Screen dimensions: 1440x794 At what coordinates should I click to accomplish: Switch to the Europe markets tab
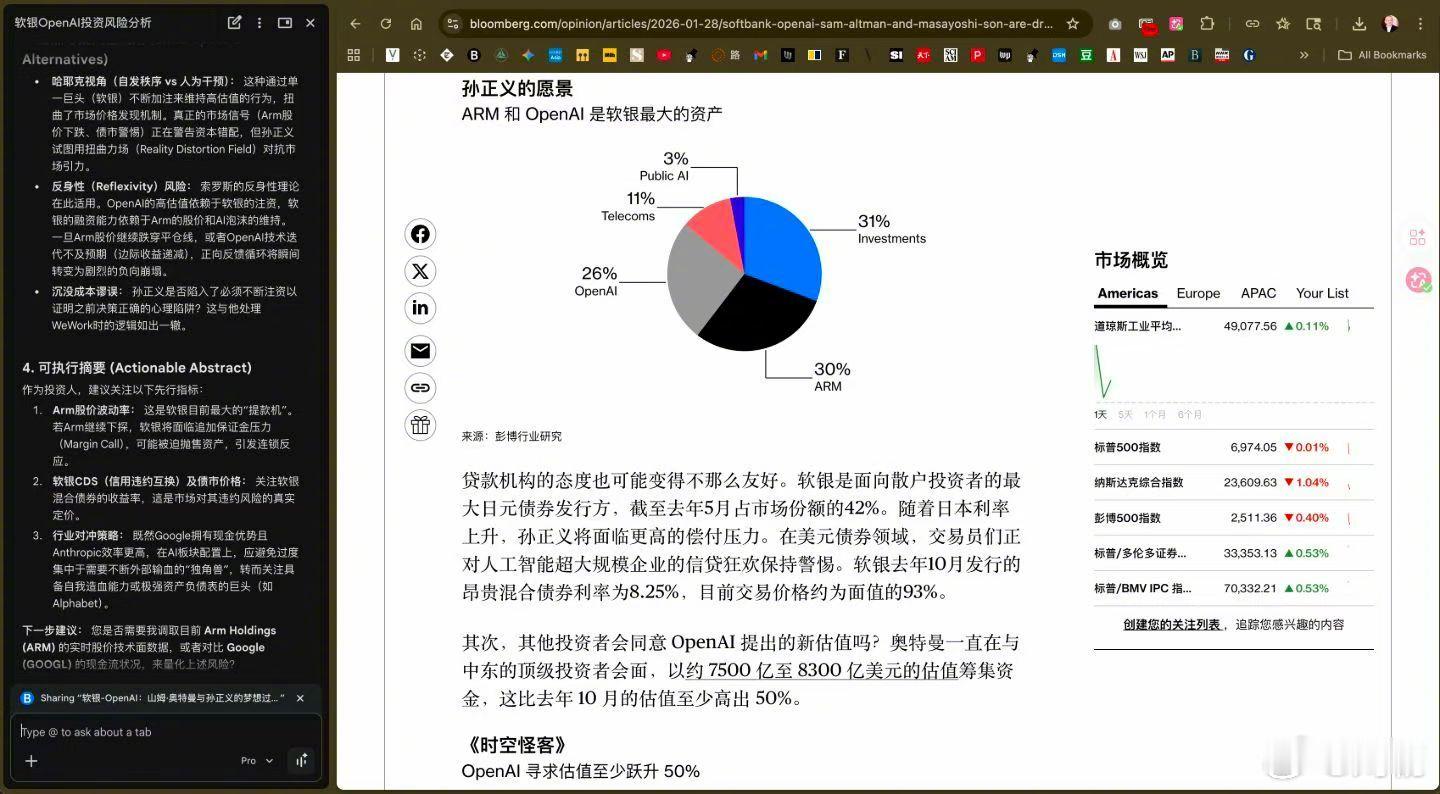pos(1197,293)
